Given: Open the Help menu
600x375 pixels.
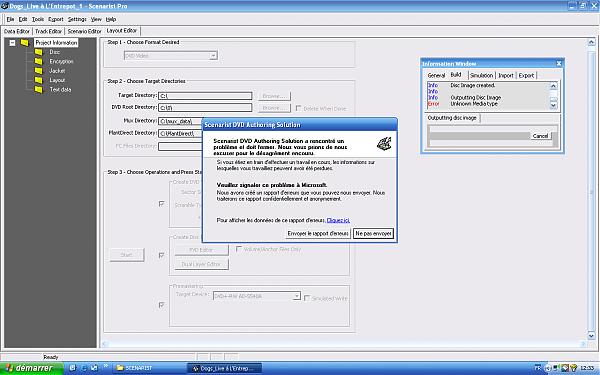Looking at the screenshot, I should click(x=111, y=19).
